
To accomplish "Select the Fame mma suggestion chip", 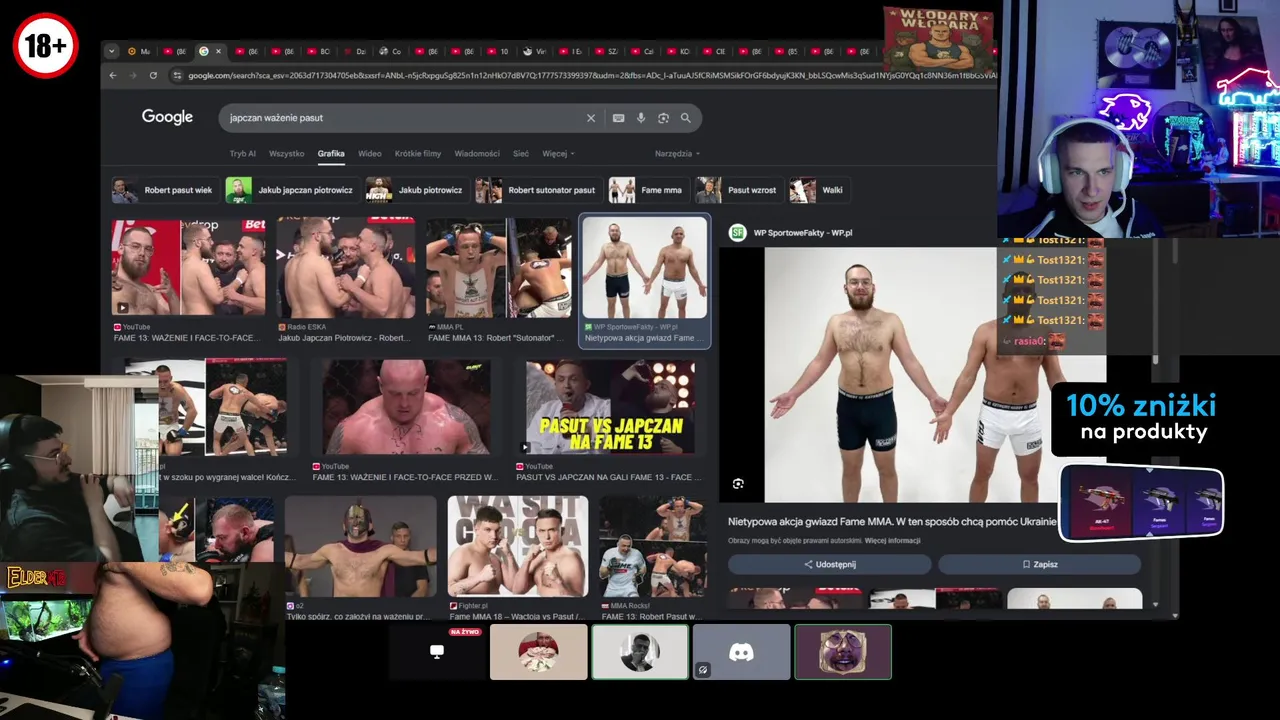I will 648,190.
